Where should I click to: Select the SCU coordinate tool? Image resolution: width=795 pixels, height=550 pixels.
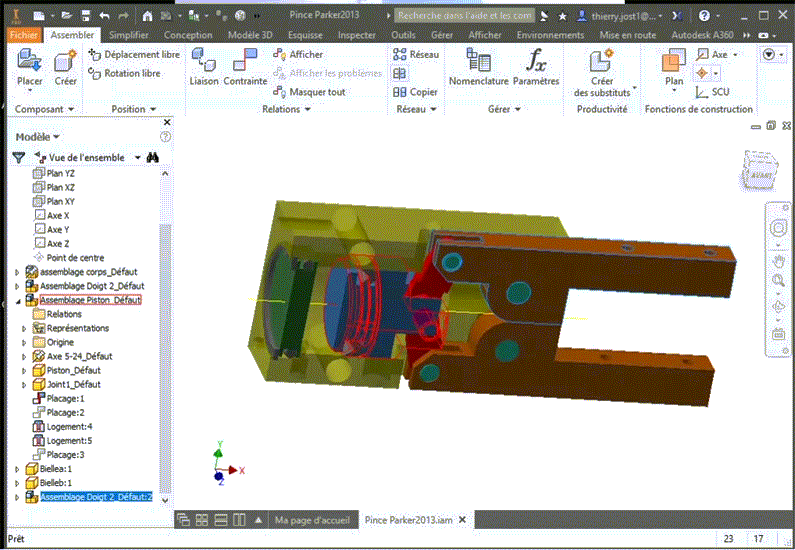pos(712,92)
